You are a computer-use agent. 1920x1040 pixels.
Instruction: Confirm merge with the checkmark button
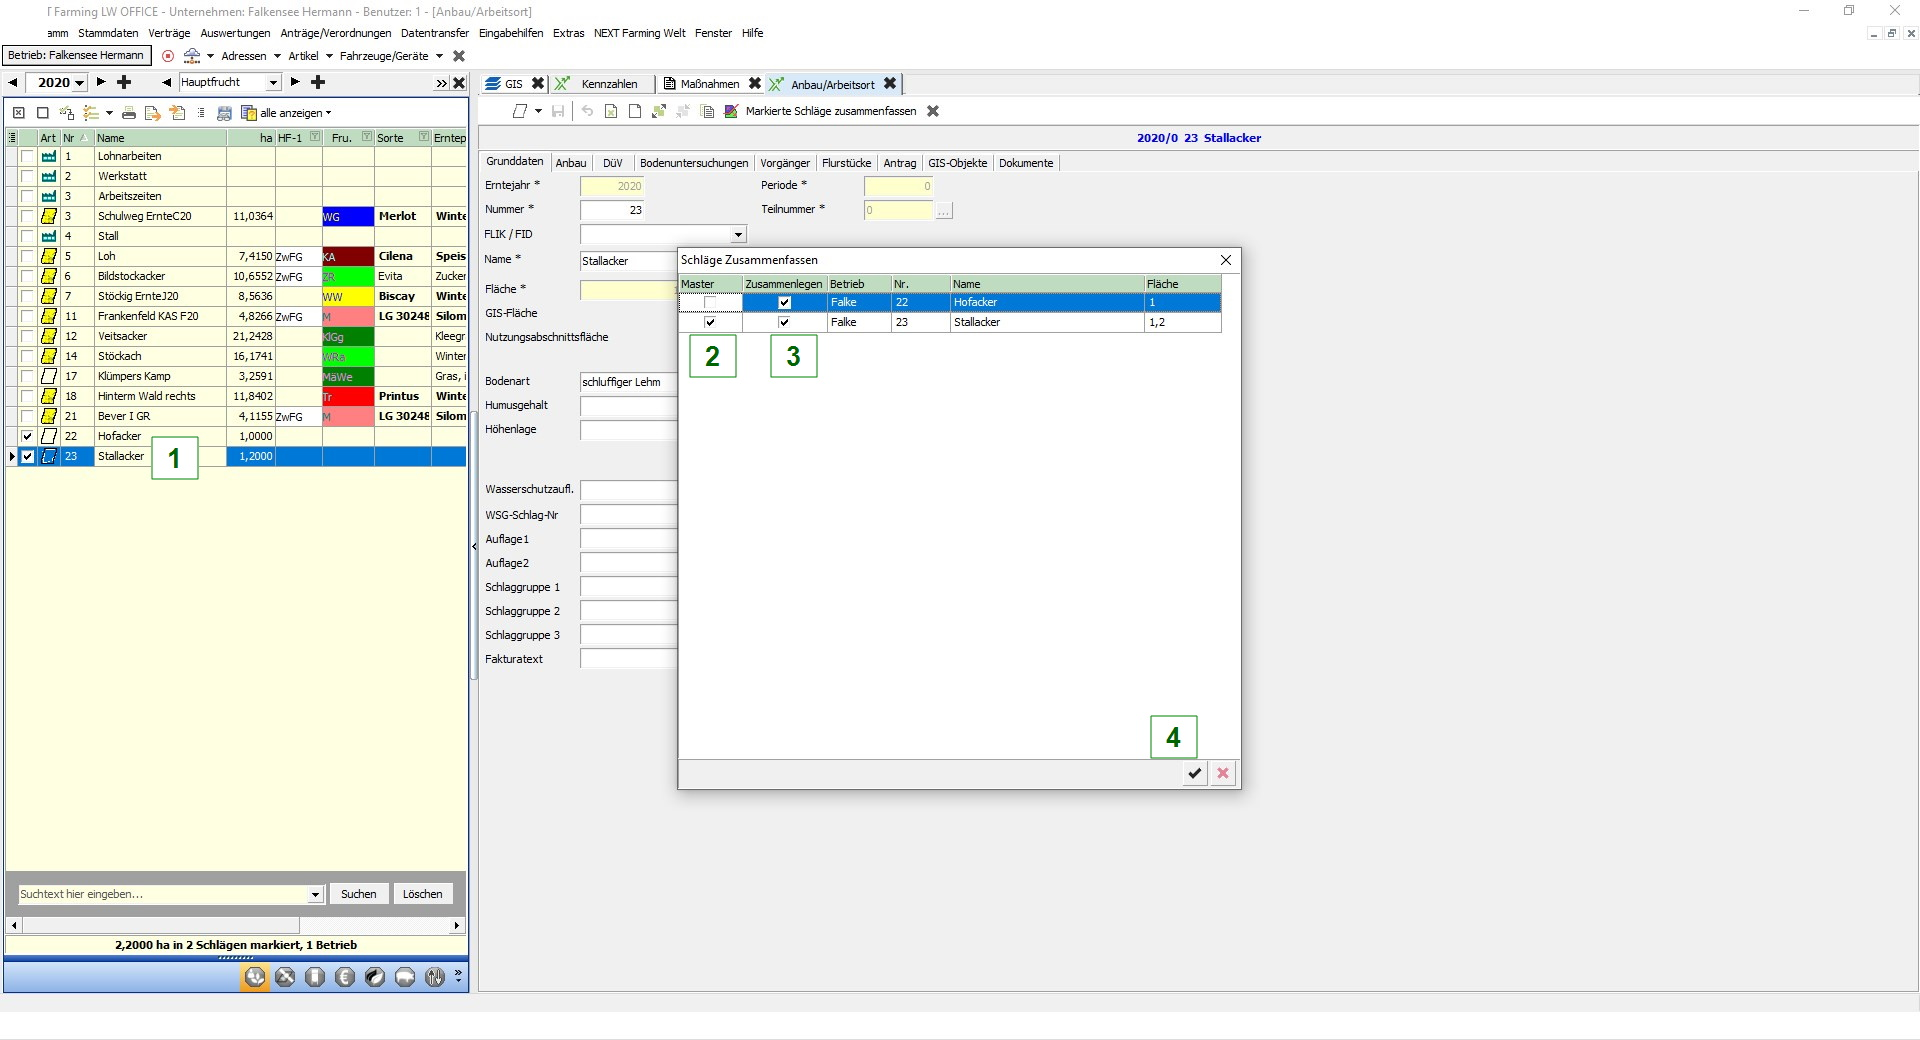[x=1194, y=773]
